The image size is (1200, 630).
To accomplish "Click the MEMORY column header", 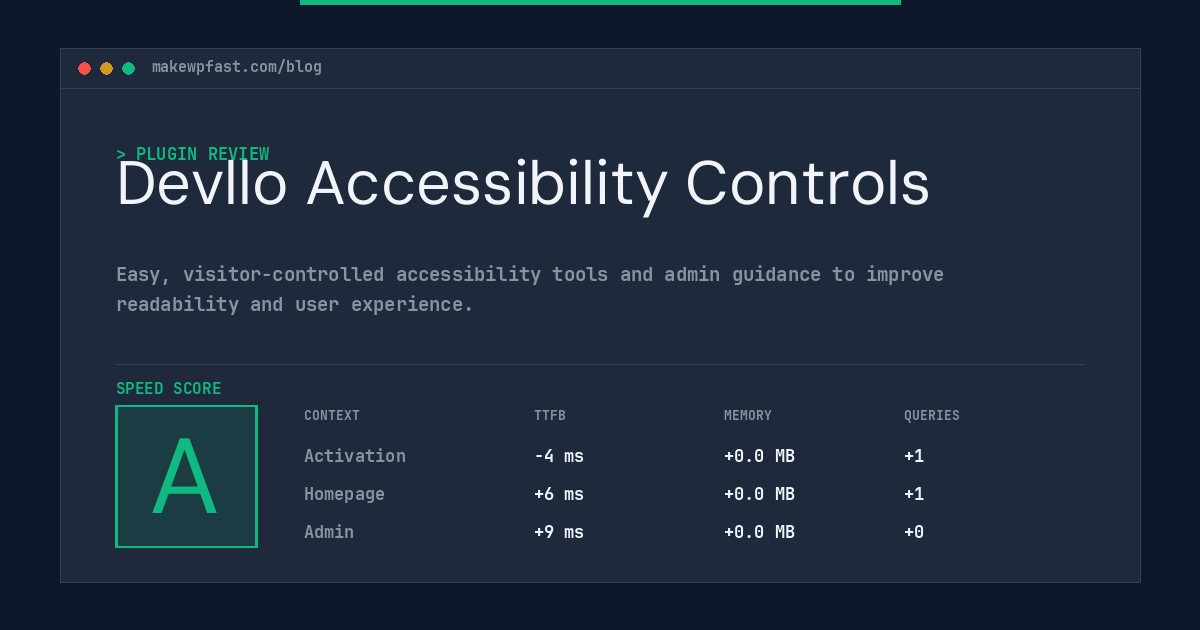I will coord(748,416).
